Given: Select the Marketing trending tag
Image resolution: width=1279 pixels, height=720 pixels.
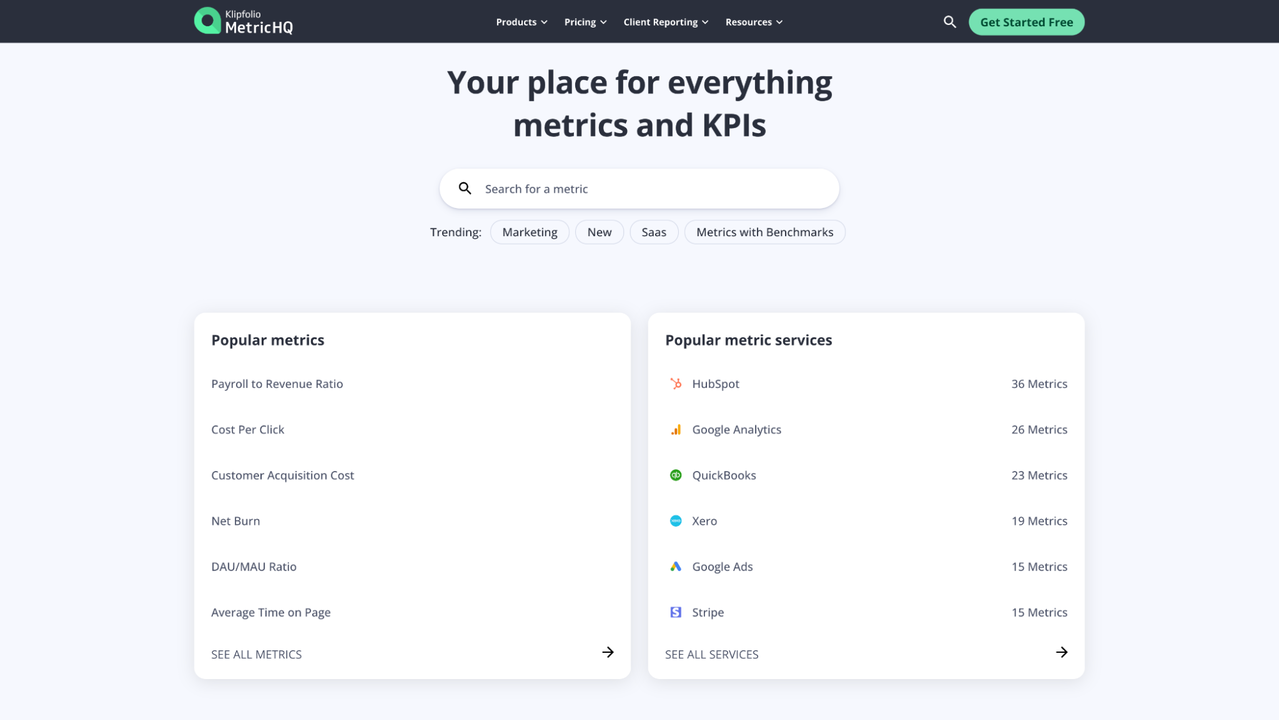Looking at the screenshot, I should [530, 232].
